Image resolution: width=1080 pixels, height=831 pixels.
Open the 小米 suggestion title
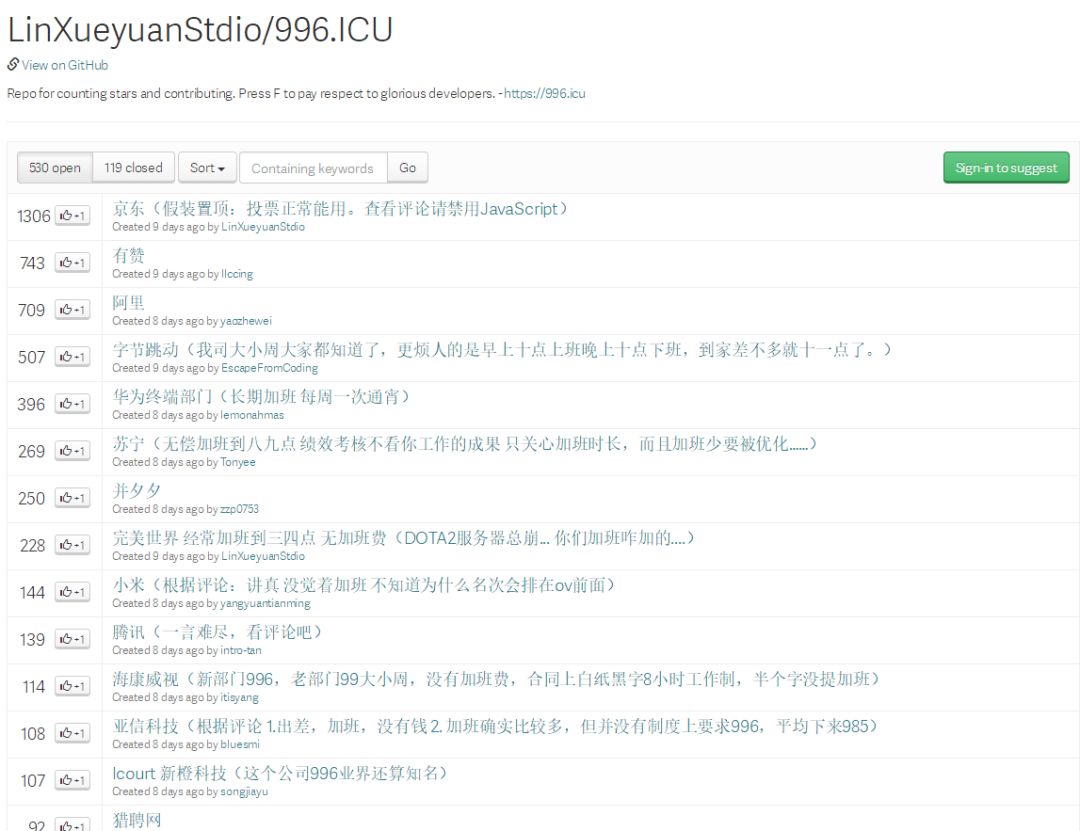click(x=363, y=585)
